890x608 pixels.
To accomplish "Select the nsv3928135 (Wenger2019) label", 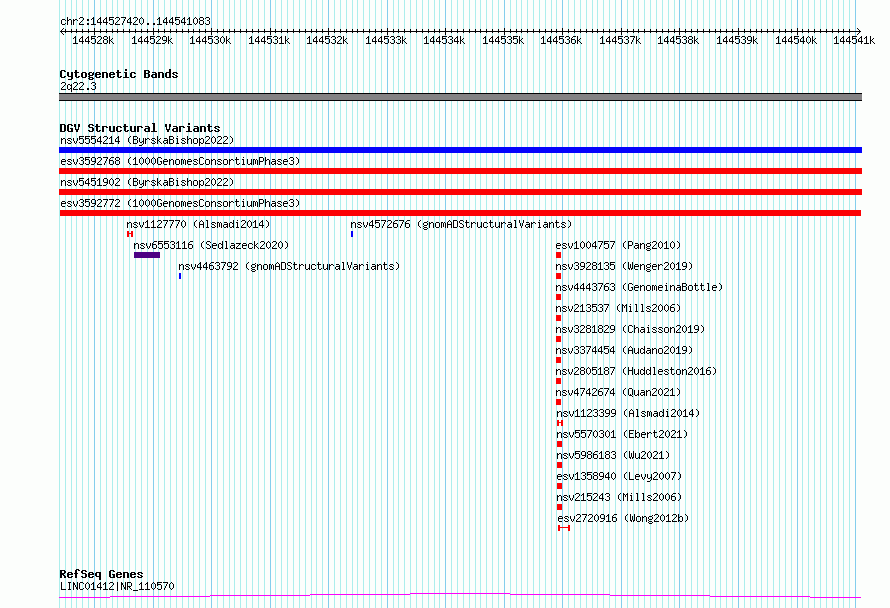I will click(x=624, y=266).
